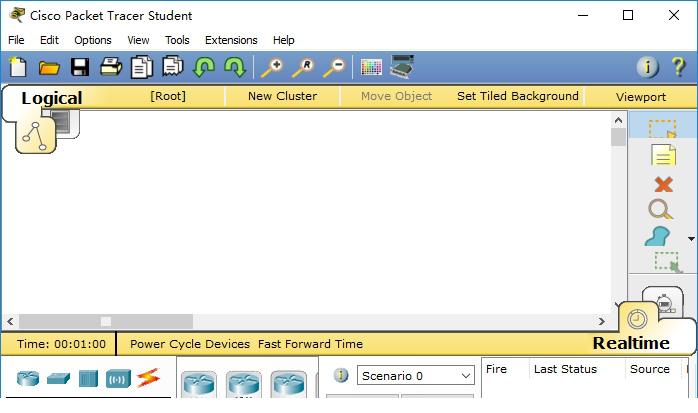Viewport: 698px width, 413px height.
Task: Open shape tool dropdown arrow
Action: 691,239
